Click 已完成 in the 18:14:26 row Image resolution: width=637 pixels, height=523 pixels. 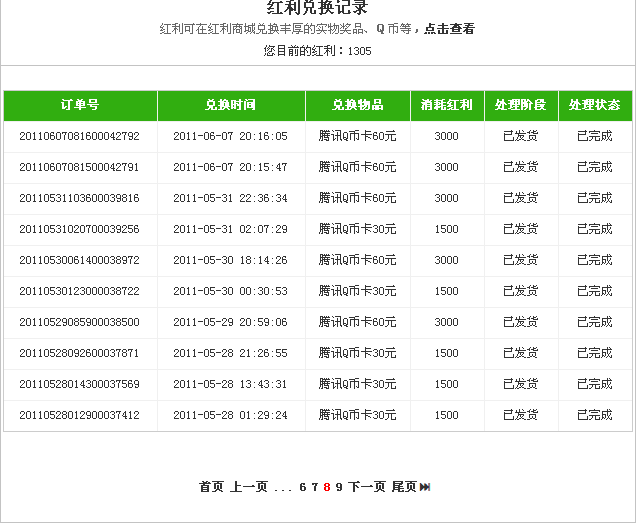(594, 260)
